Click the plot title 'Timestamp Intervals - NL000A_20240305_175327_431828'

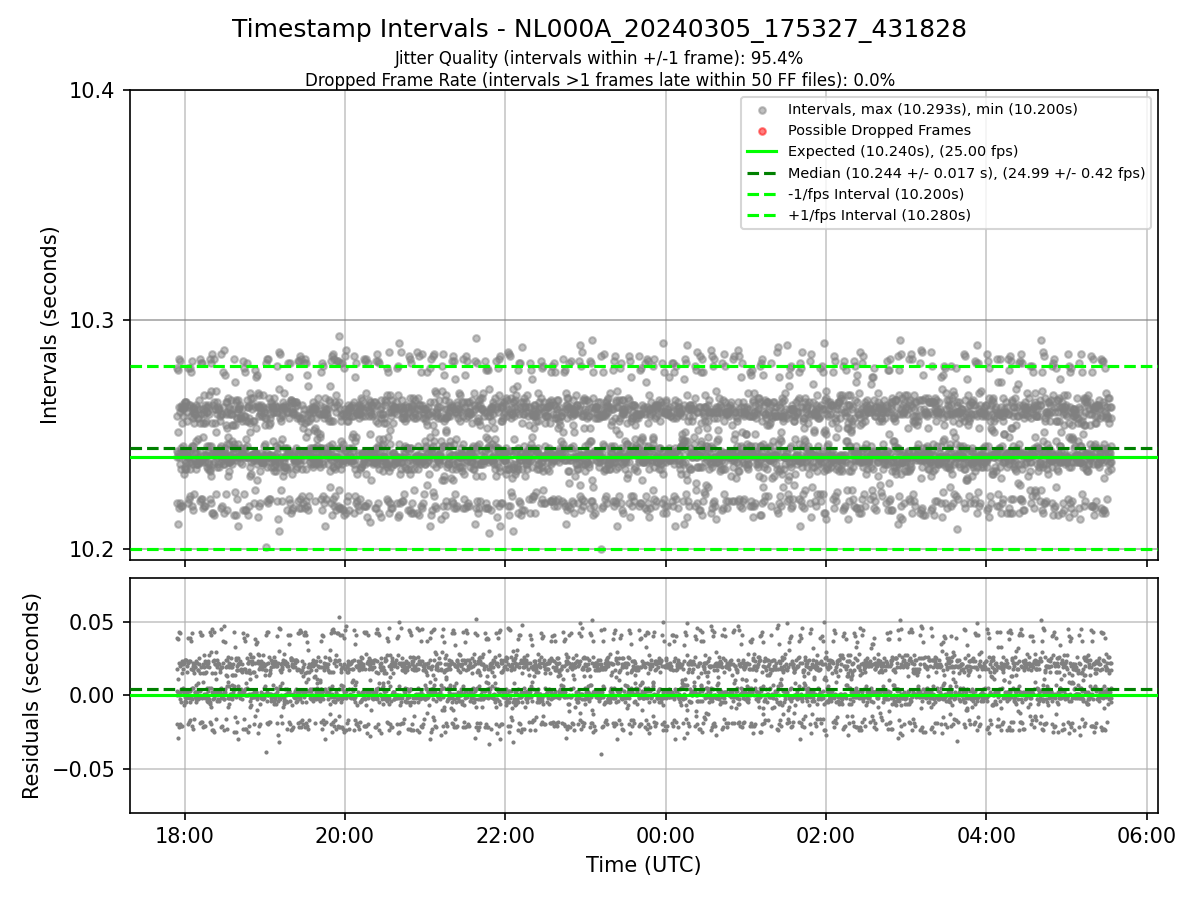[x=599, y=29]
